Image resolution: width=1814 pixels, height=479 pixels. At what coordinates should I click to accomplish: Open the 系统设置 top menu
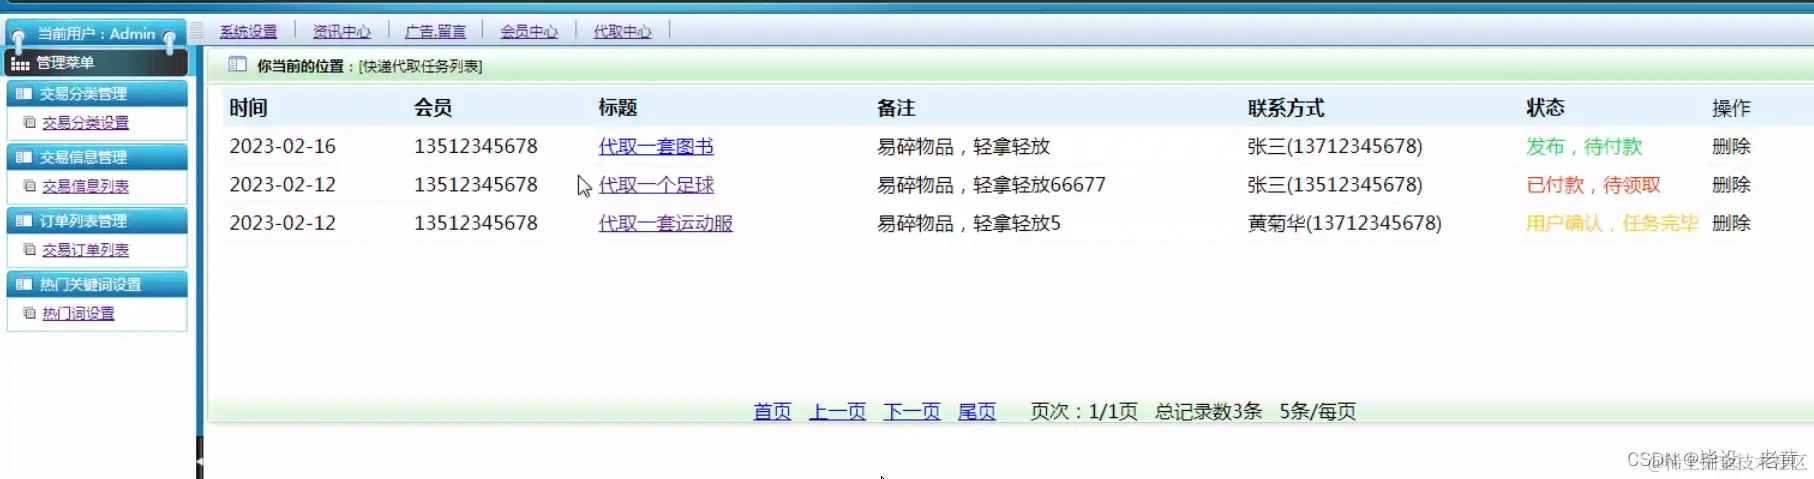click(x=248, y=32)
